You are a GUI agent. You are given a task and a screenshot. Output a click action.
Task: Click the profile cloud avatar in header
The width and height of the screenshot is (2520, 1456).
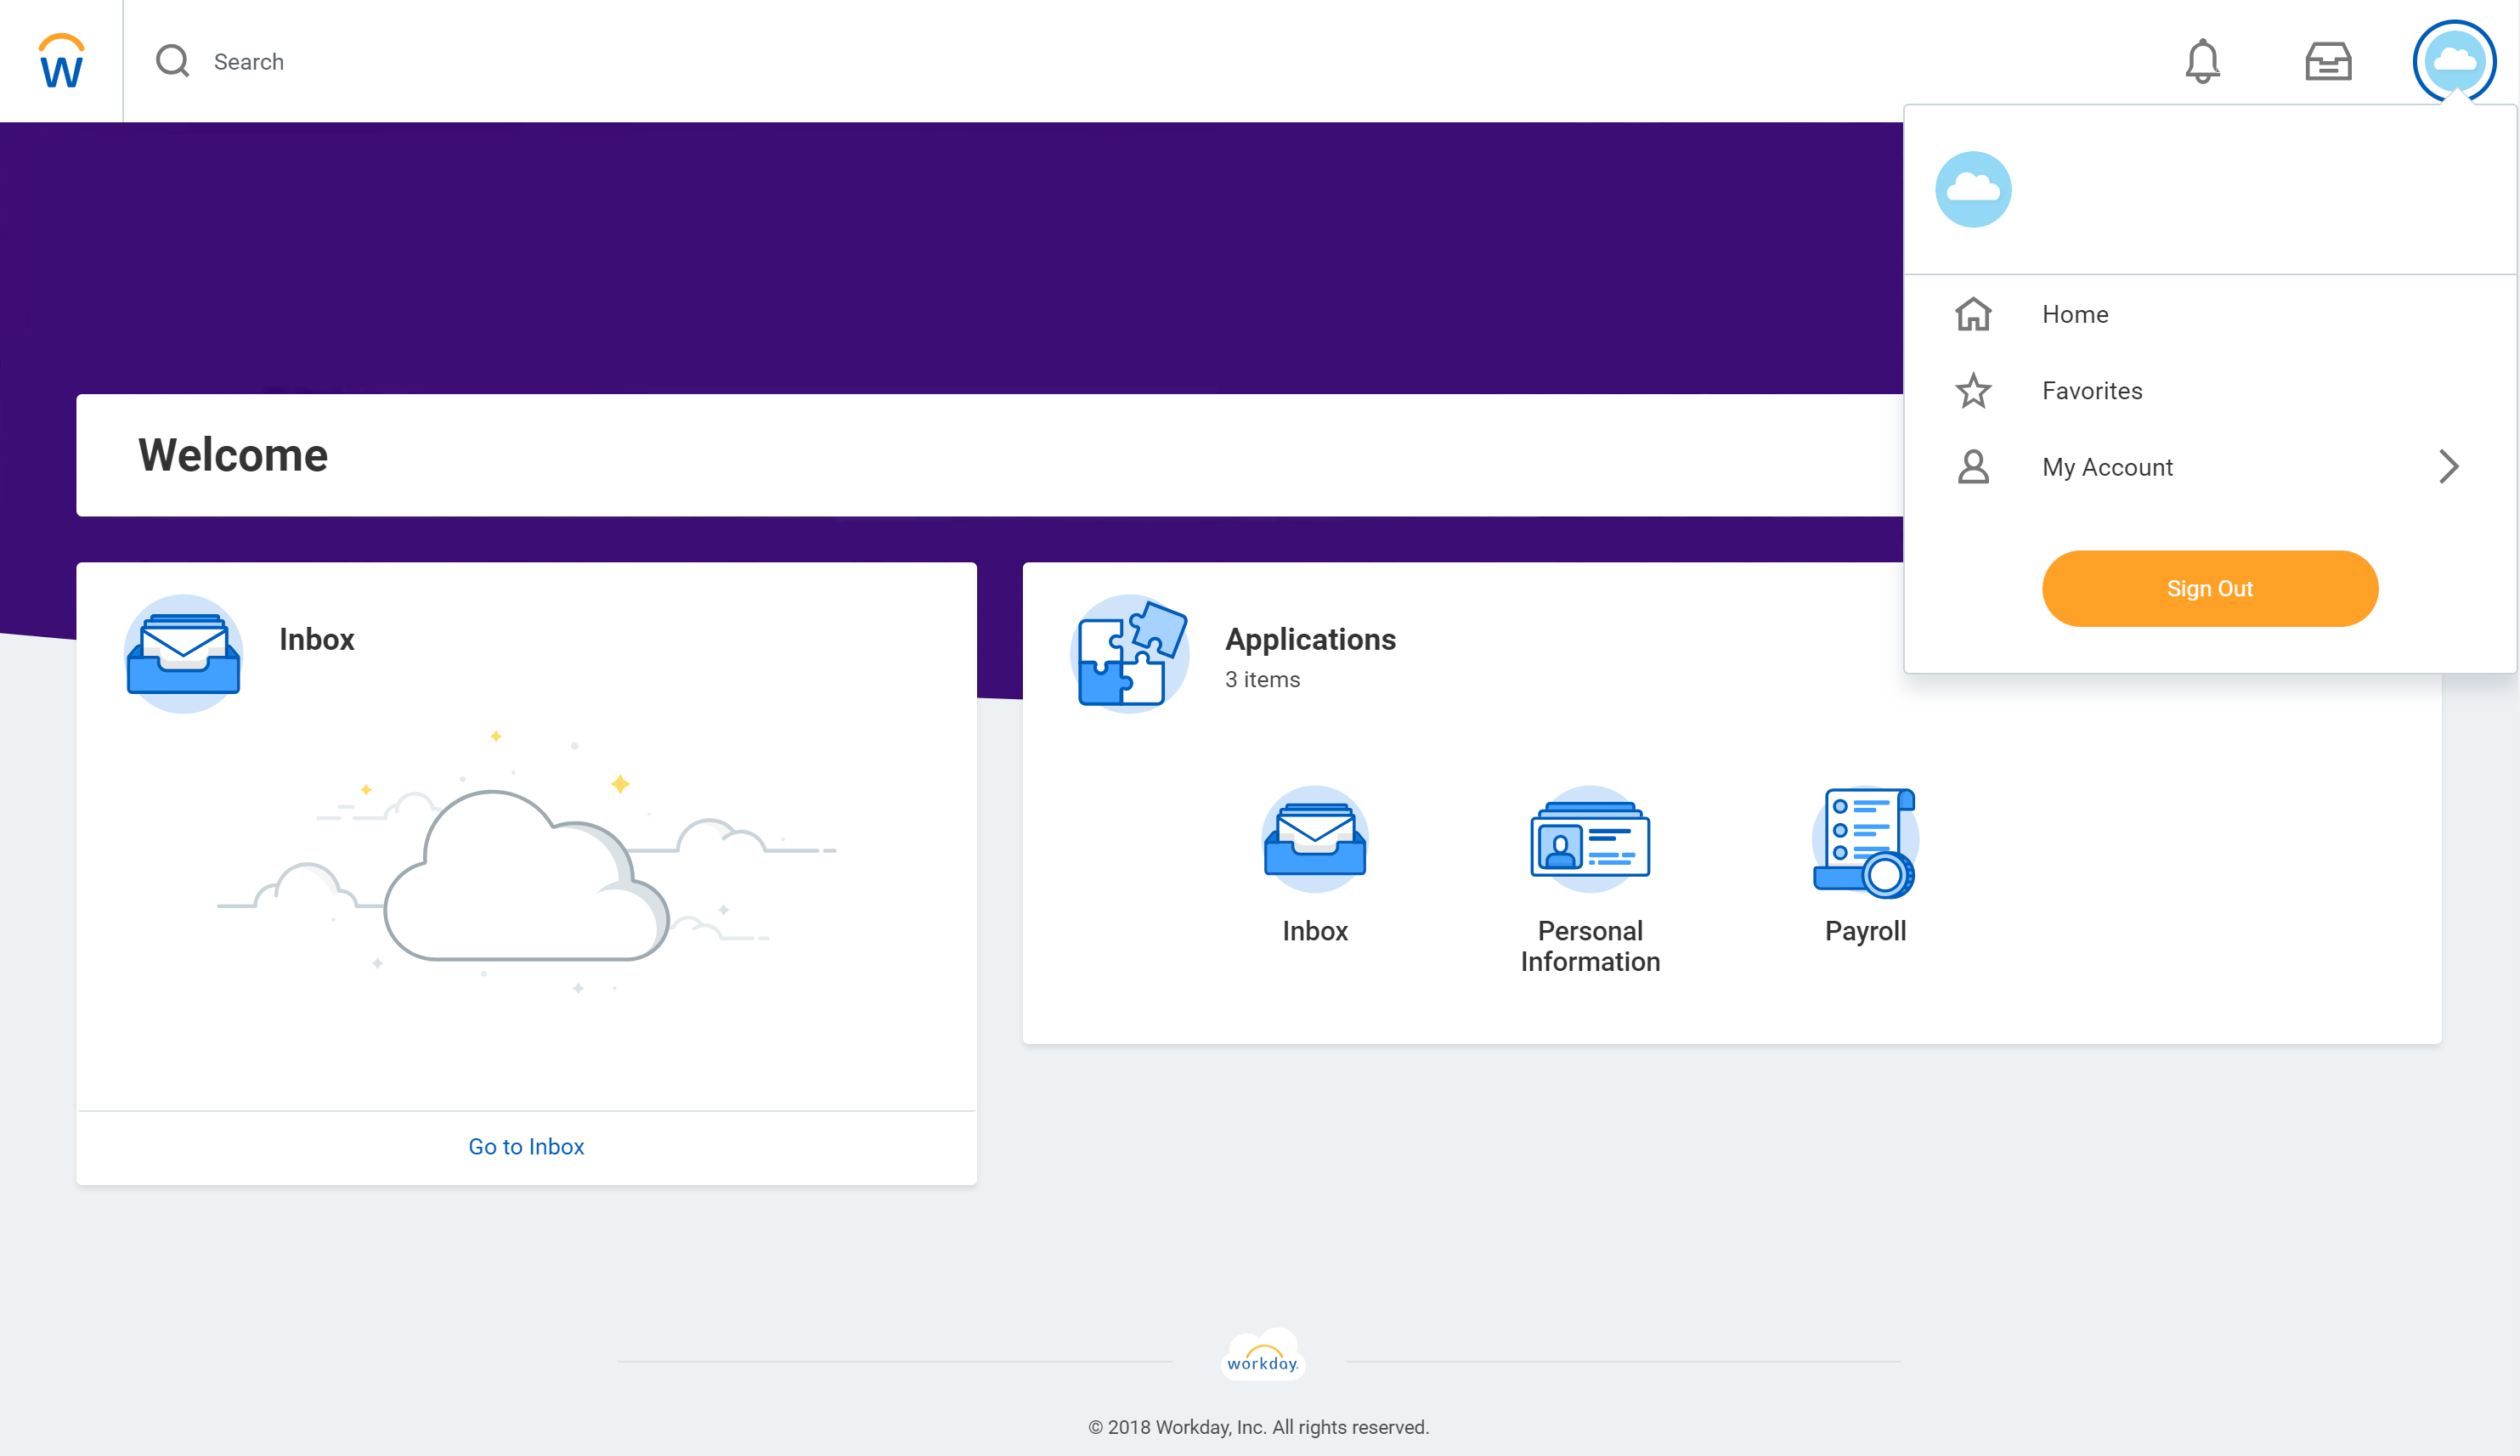point(2454,61)
